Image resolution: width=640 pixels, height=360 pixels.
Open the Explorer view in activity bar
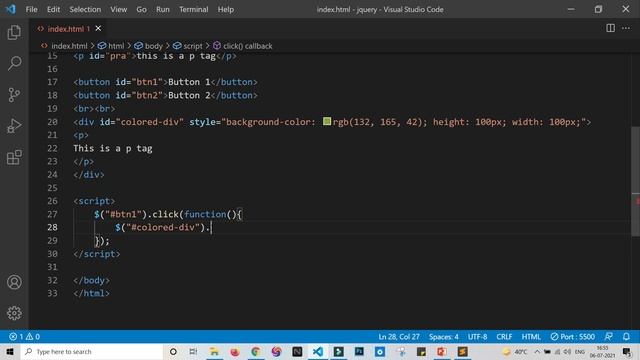[x=14, y=32]
